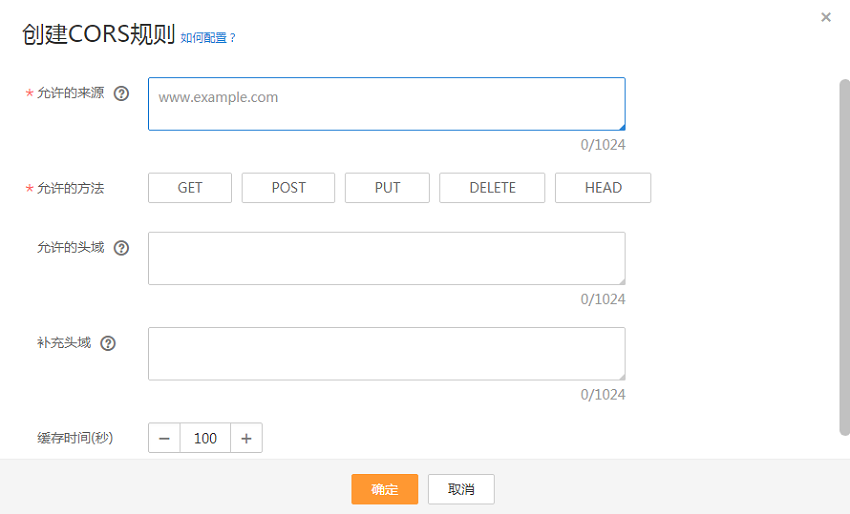Enable the HEAD method option

pyautogui.click(x=603, y=188)
